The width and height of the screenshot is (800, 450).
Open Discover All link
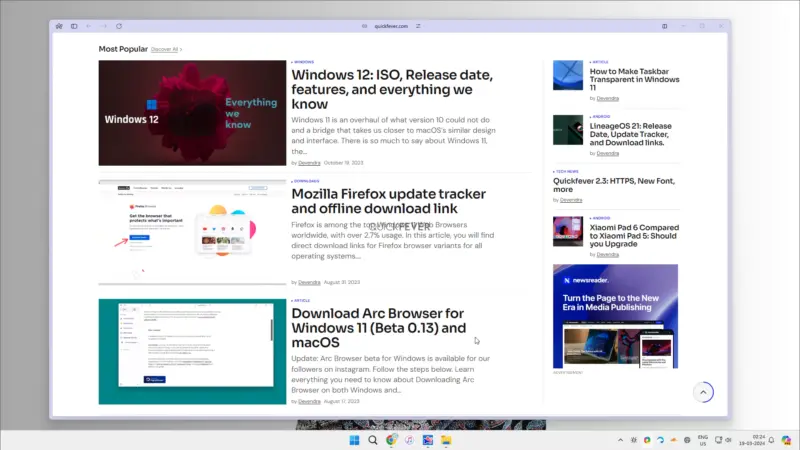click(164, 49)
